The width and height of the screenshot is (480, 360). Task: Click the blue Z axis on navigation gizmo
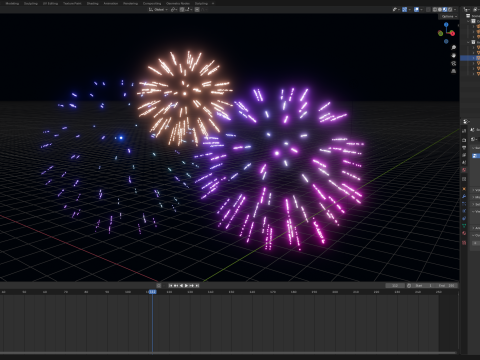pos(446,24)
